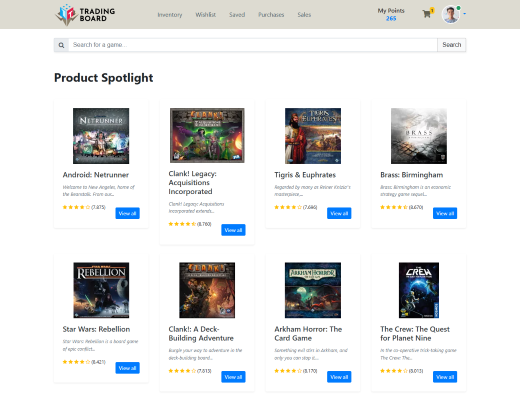Click the Star Wars: Rebellion title
Screen dimensions: 520x409
[x=96, y=329]
